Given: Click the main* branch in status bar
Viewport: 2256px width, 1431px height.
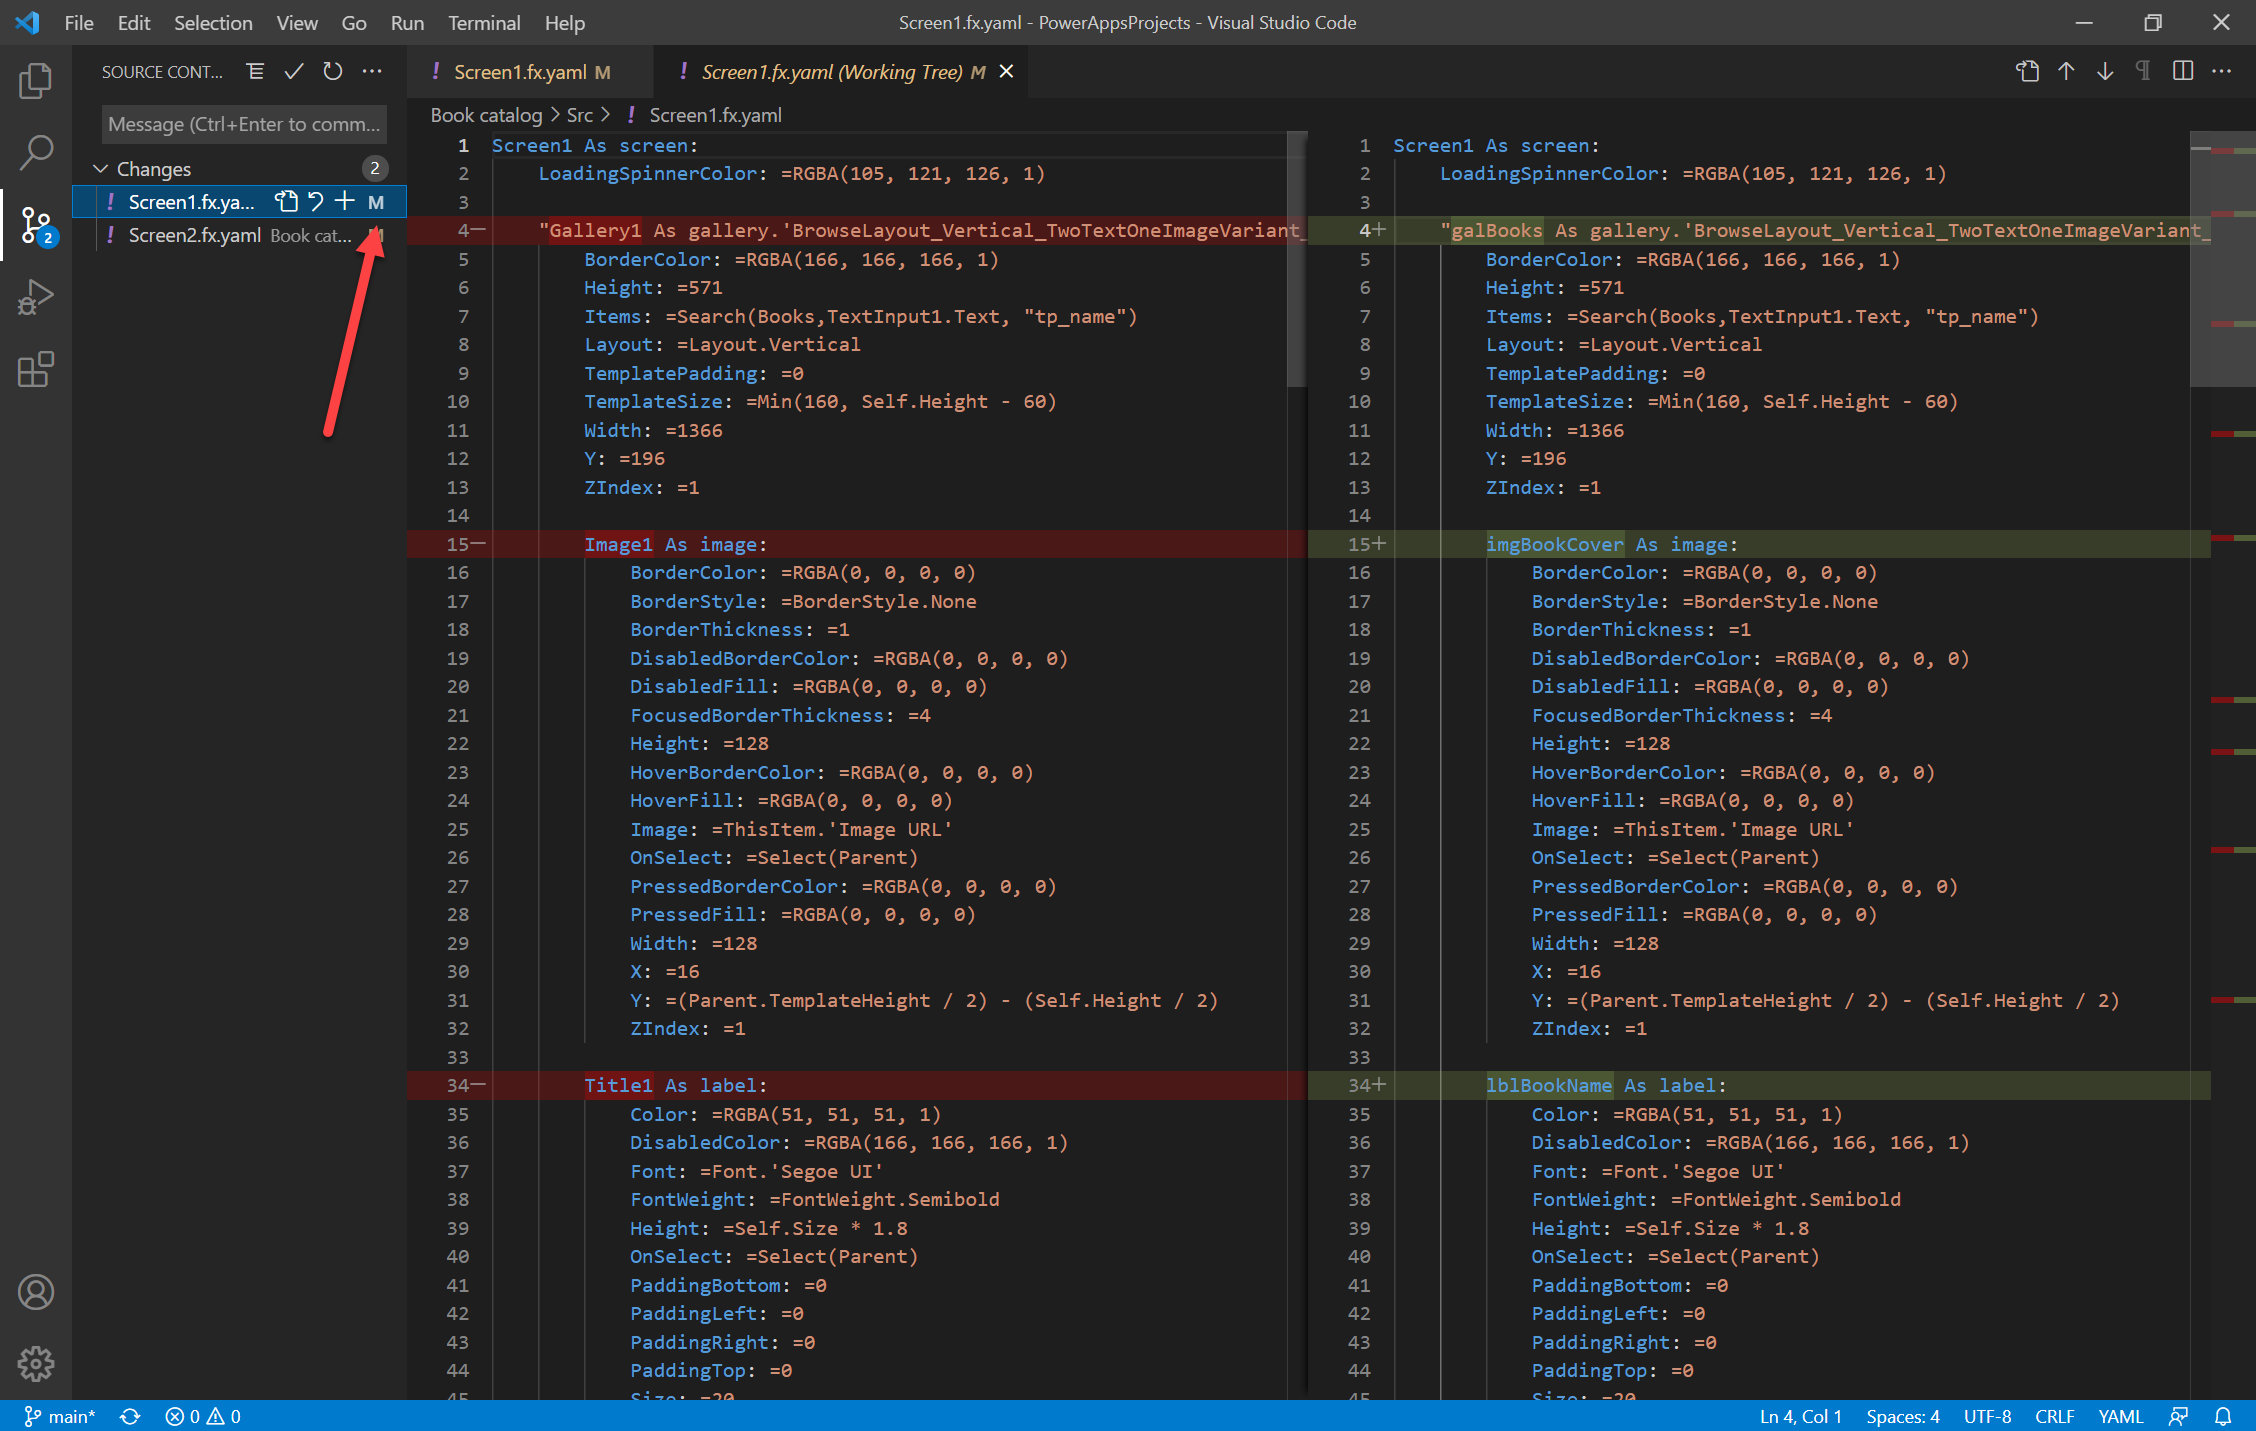Looking at the screenshot, I should [x=60, y=1416].
